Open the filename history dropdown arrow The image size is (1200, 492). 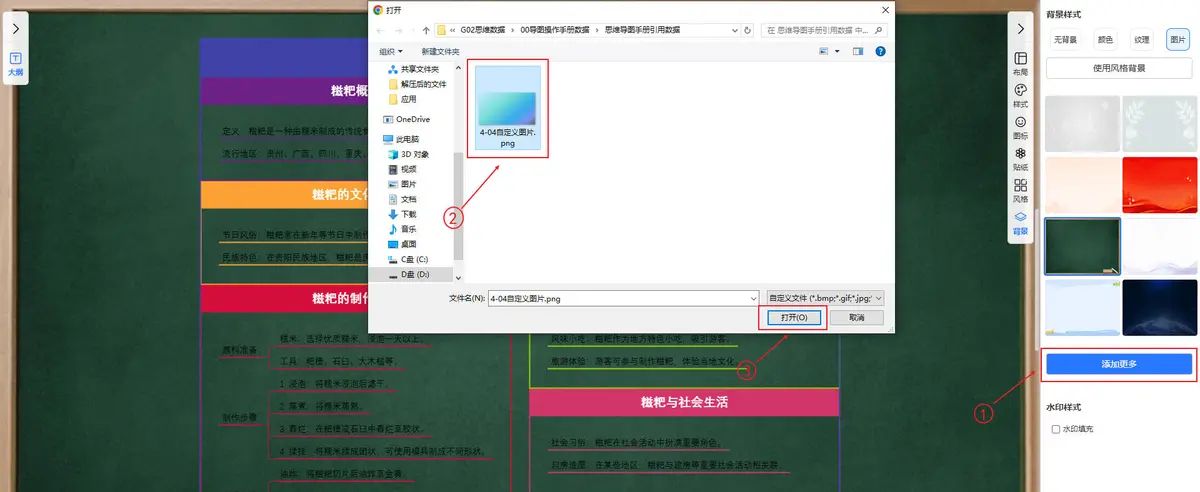(752, 298)
